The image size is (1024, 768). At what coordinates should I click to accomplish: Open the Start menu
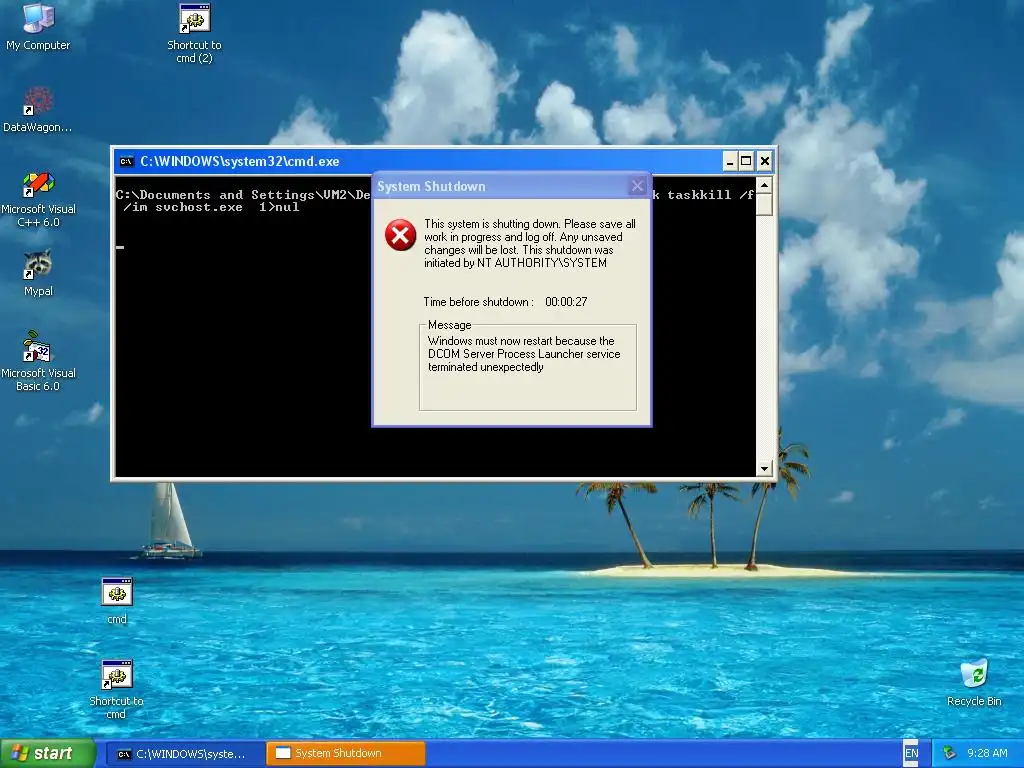pos(48,753)
